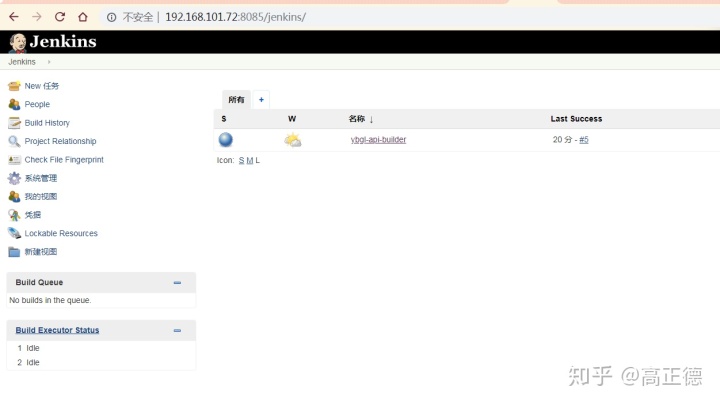Viewport: 720px width, 405px height.
Task: Set icon size to M
Action: pyautogui.click(x=250, y=160)
